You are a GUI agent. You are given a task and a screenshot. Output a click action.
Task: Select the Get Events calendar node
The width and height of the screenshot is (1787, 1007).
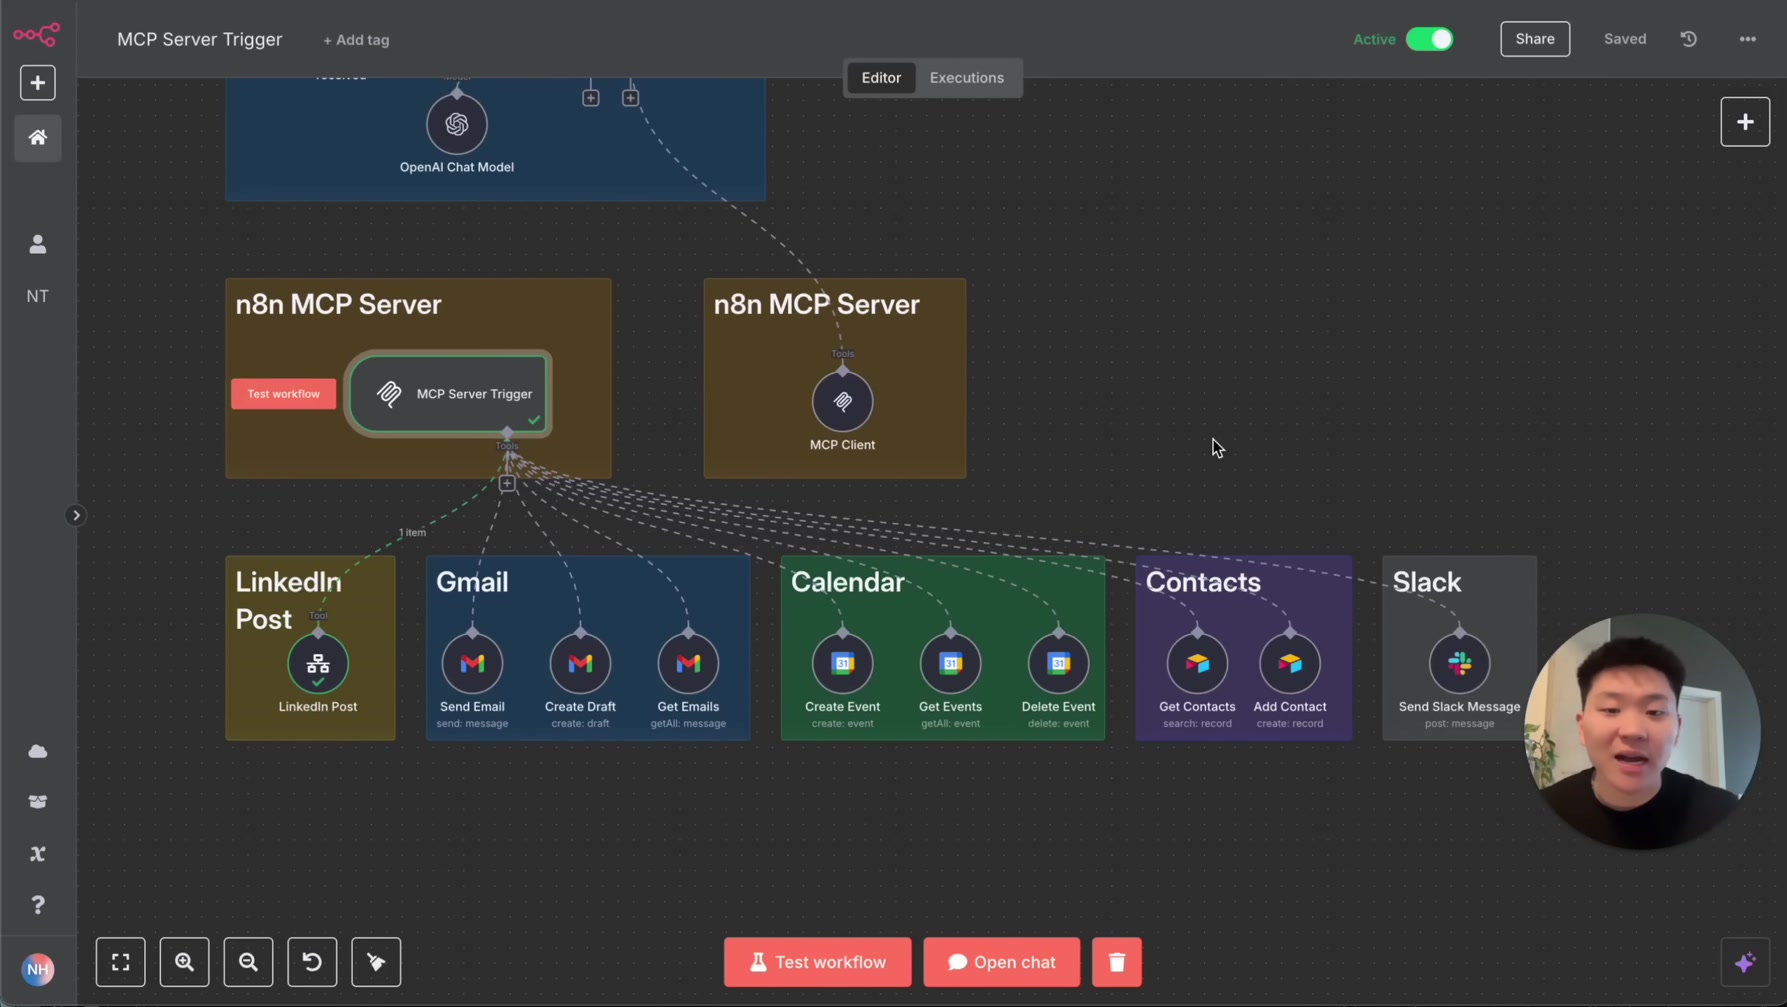pyautogui.click(x=951, y=664)
